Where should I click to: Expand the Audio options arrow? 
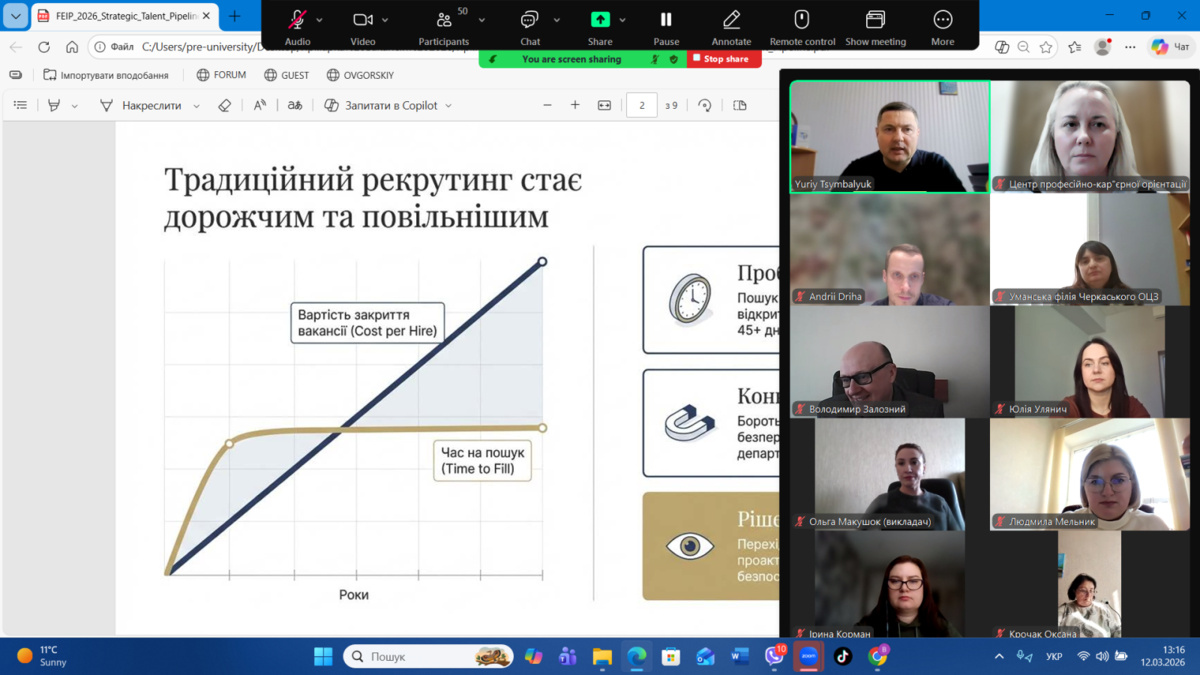point(320,20)
